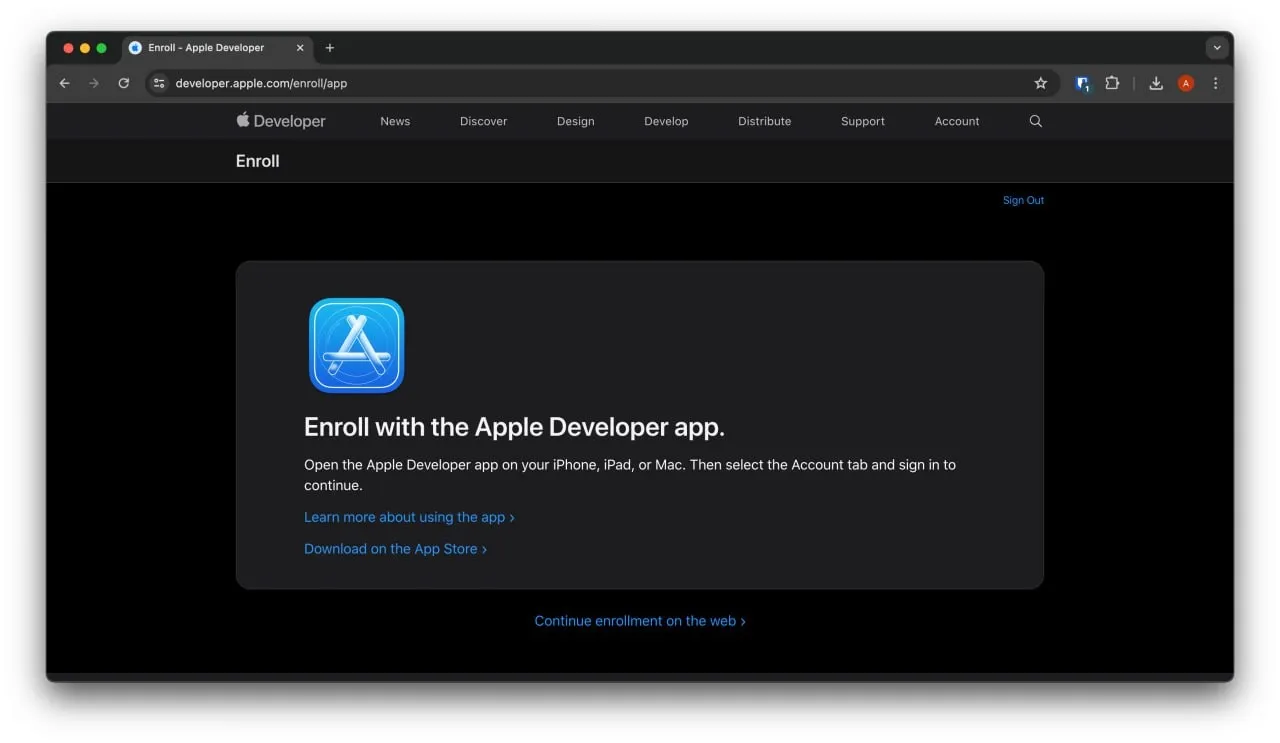Open the Extensions puzzle icon
The width and height of the screenshot is (1280, 743).
tap(1112, 83)
